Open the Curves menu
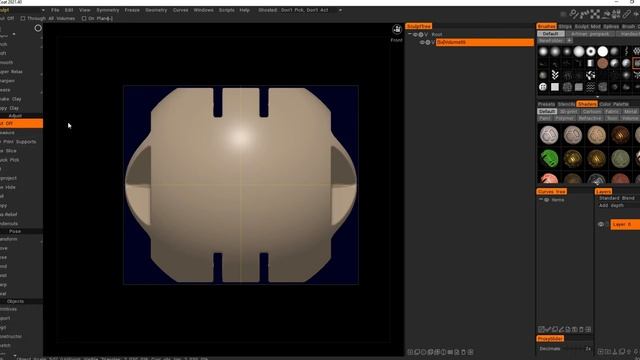Screen dimensions: 640x360 [180, 10]
